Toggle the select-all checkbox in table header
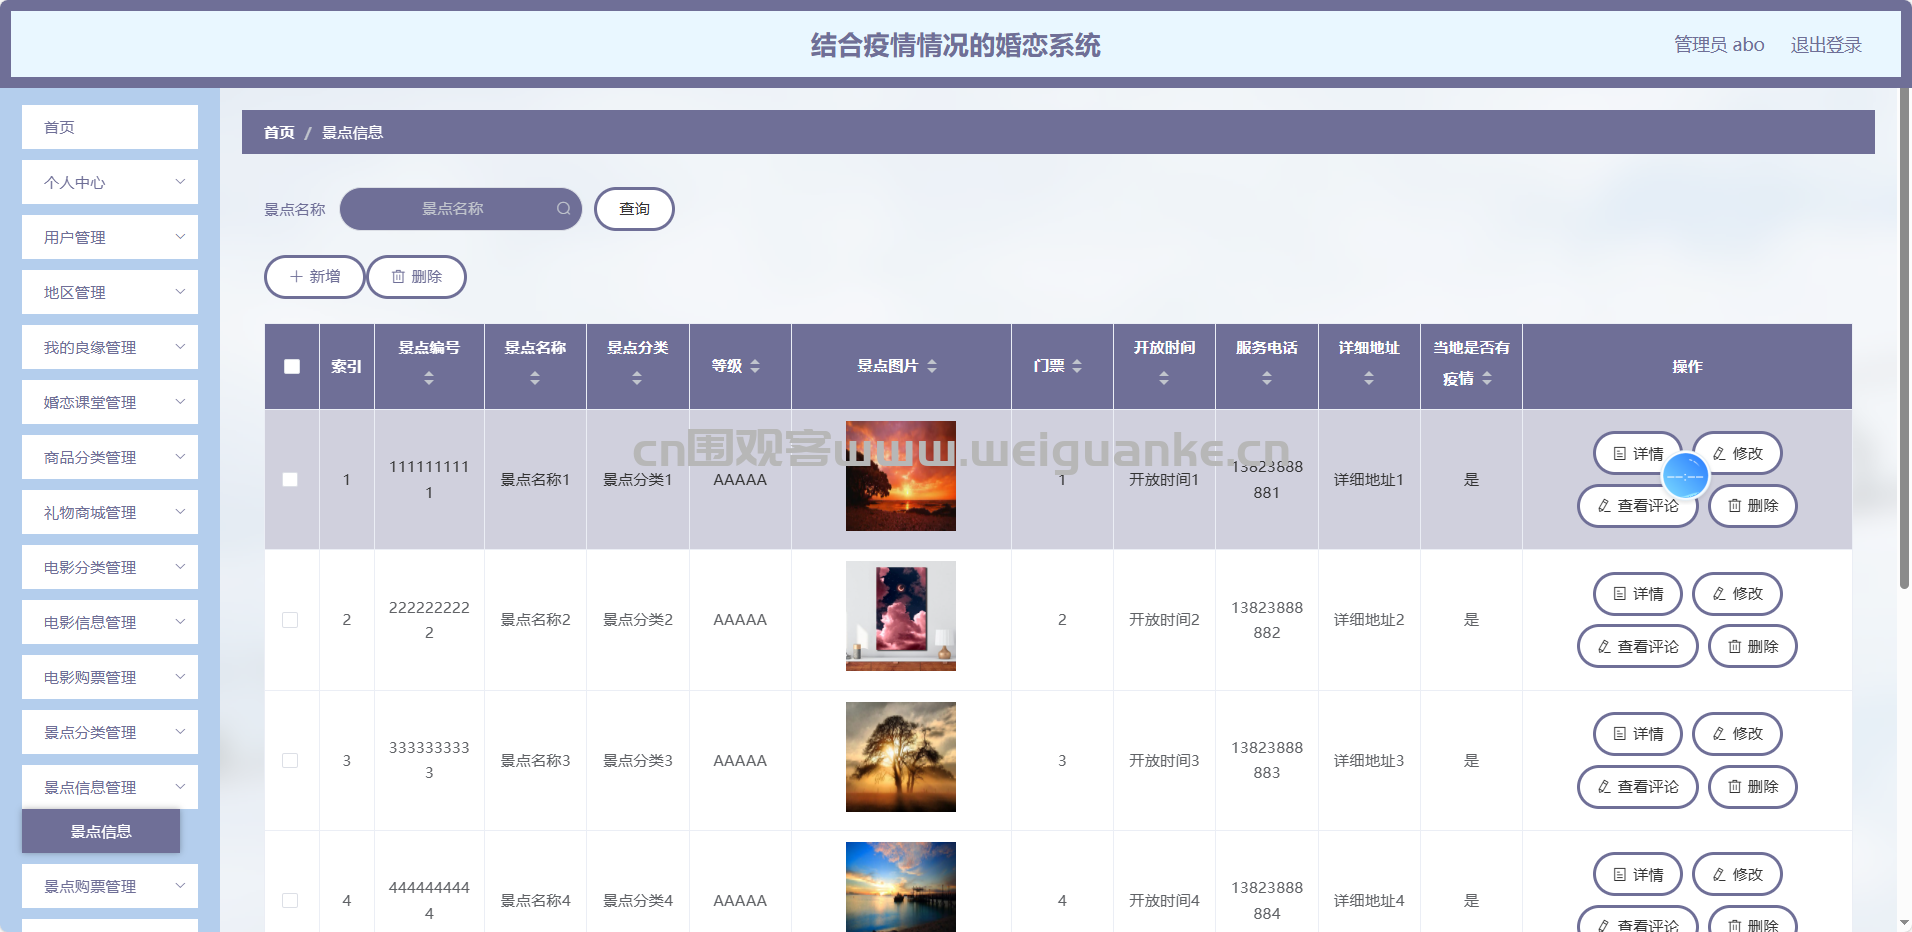The width and height of the screenshot is (1912, 932). pos(292,366)
